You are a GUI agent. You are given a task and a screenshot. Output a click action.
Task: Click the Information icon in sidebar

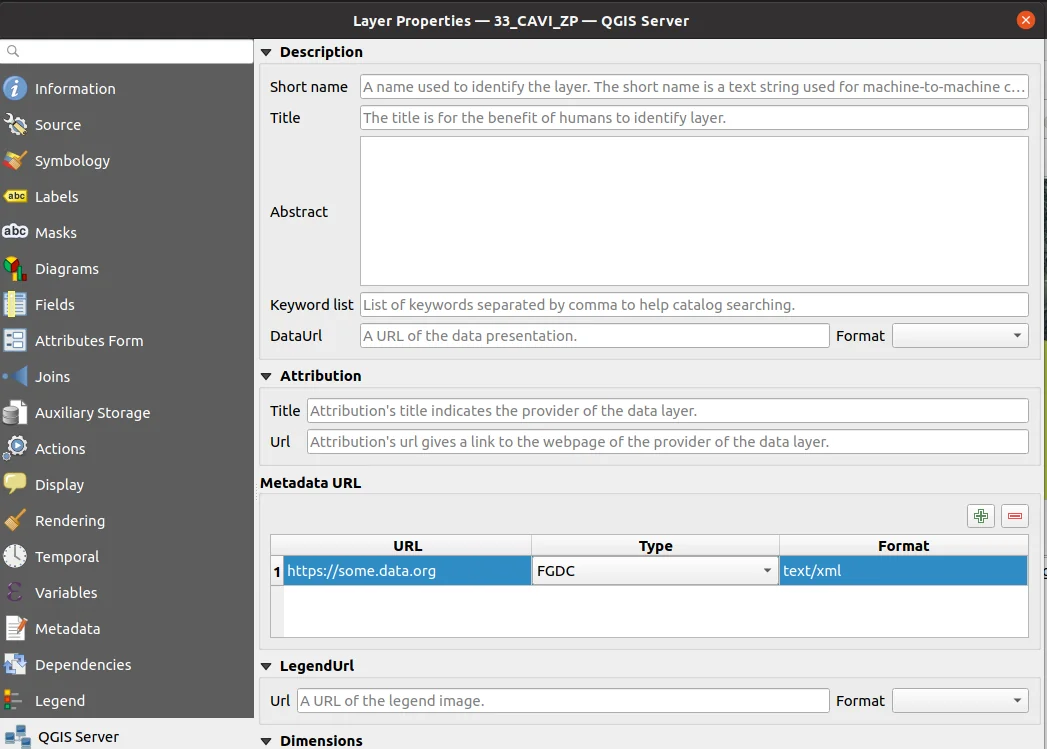15,89
